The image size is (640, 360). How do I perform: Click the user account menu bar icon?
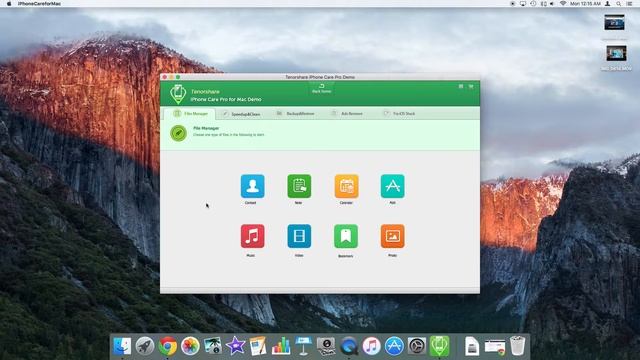608,4
